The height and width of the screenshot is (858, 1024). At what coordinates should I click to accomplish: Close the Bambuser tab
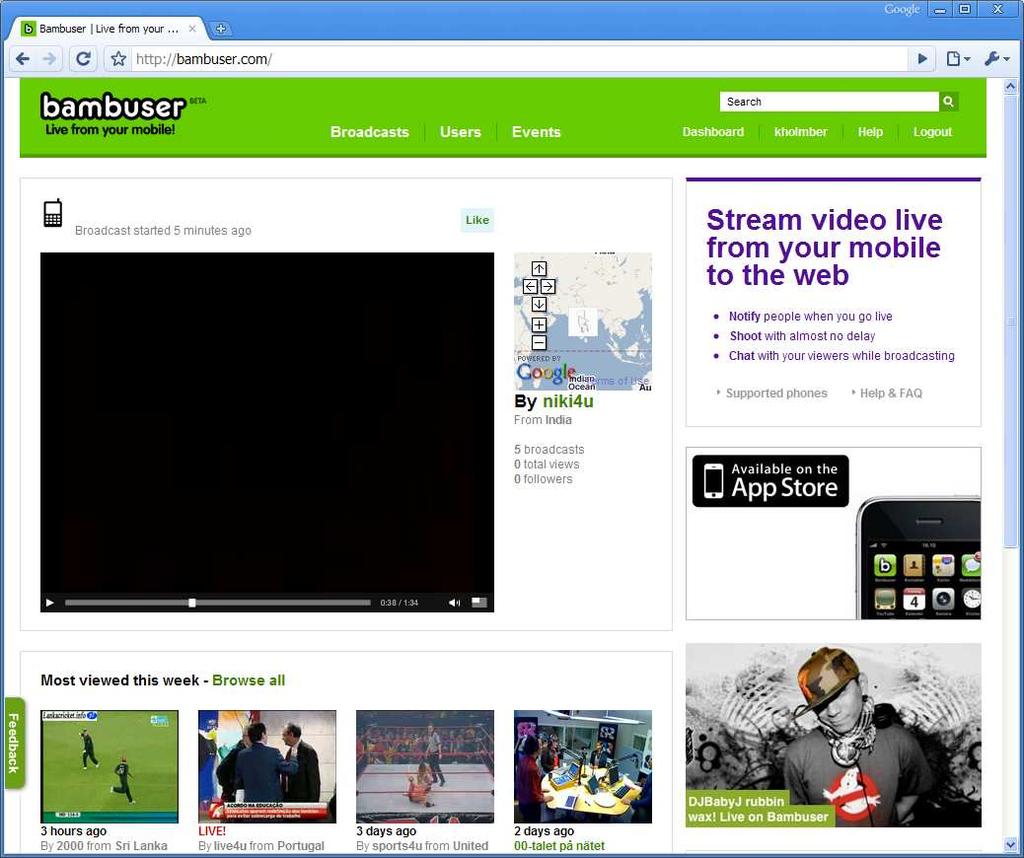pos(192,29)
